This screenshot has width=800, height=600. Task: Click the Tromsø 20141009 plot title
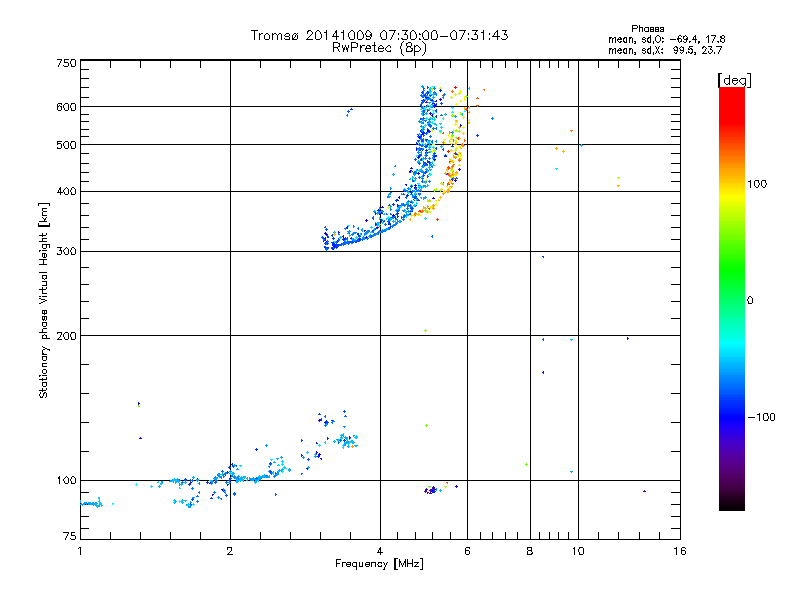(x=379, y=35)
